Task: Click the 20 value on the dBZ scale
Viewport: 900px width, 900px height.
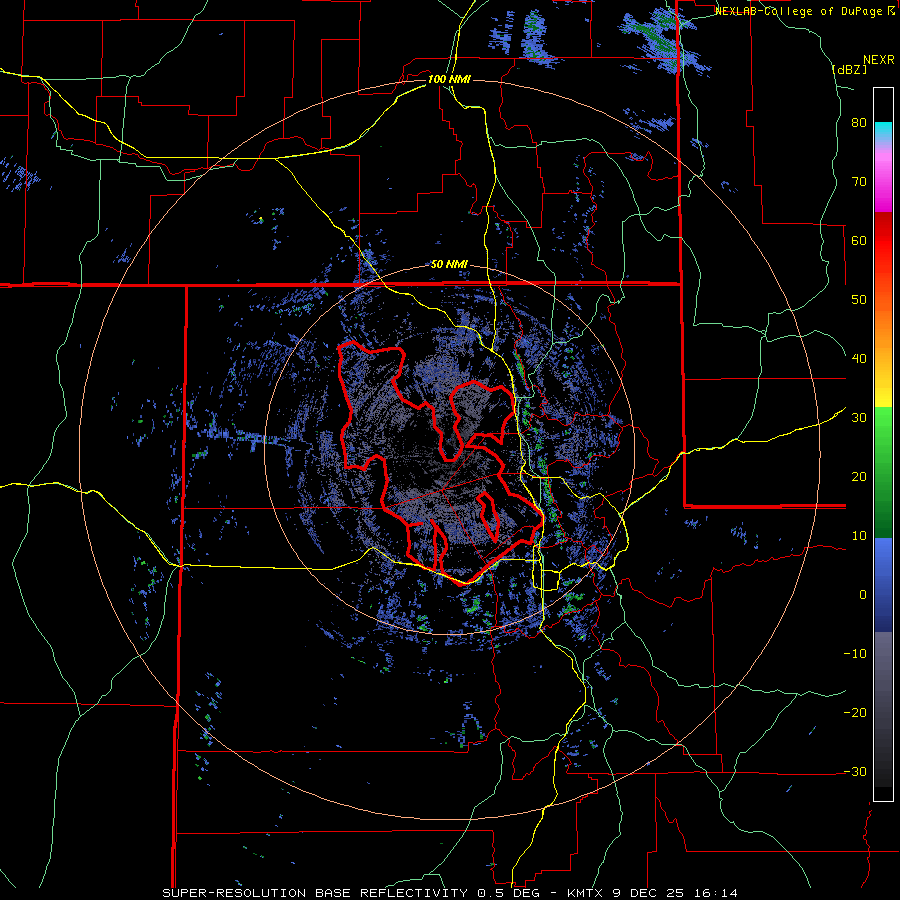Action: [859, 477]
